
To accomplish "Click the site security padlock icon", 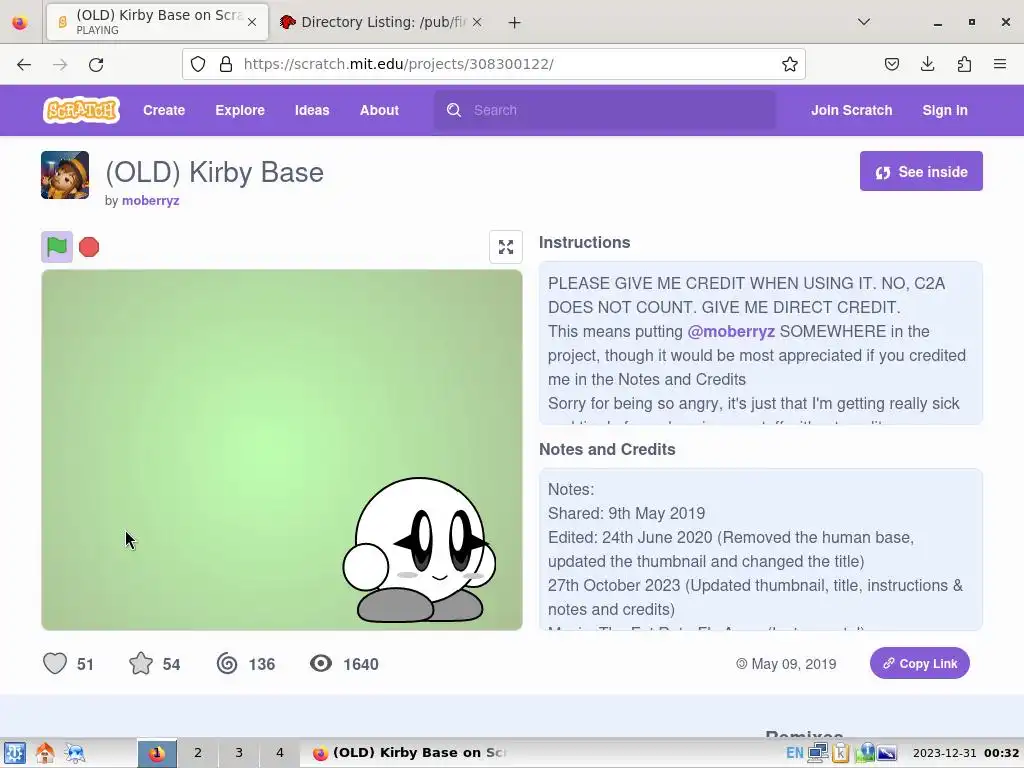I will pos(226,64).
